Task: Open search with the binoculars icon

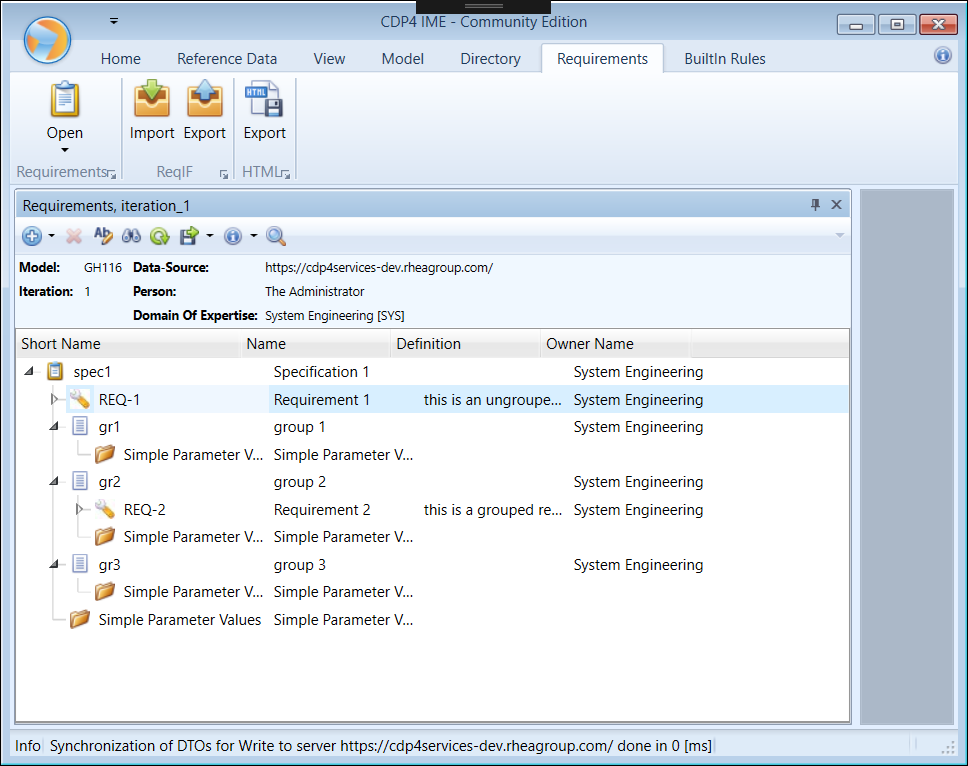Action: click(131, 236)
